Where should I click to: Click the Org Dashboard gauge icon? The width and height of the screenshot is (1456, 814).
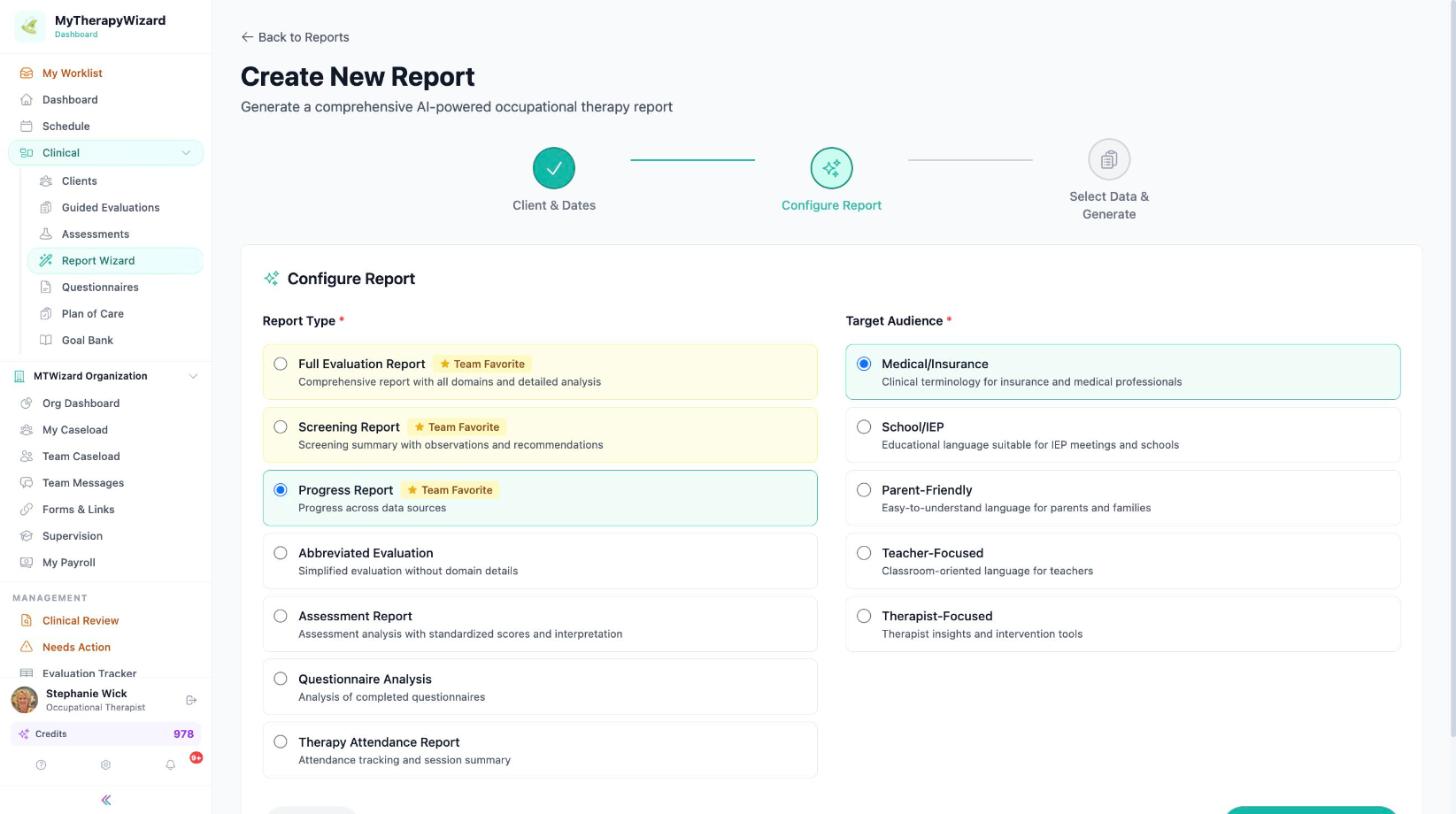tap(27, 403)
